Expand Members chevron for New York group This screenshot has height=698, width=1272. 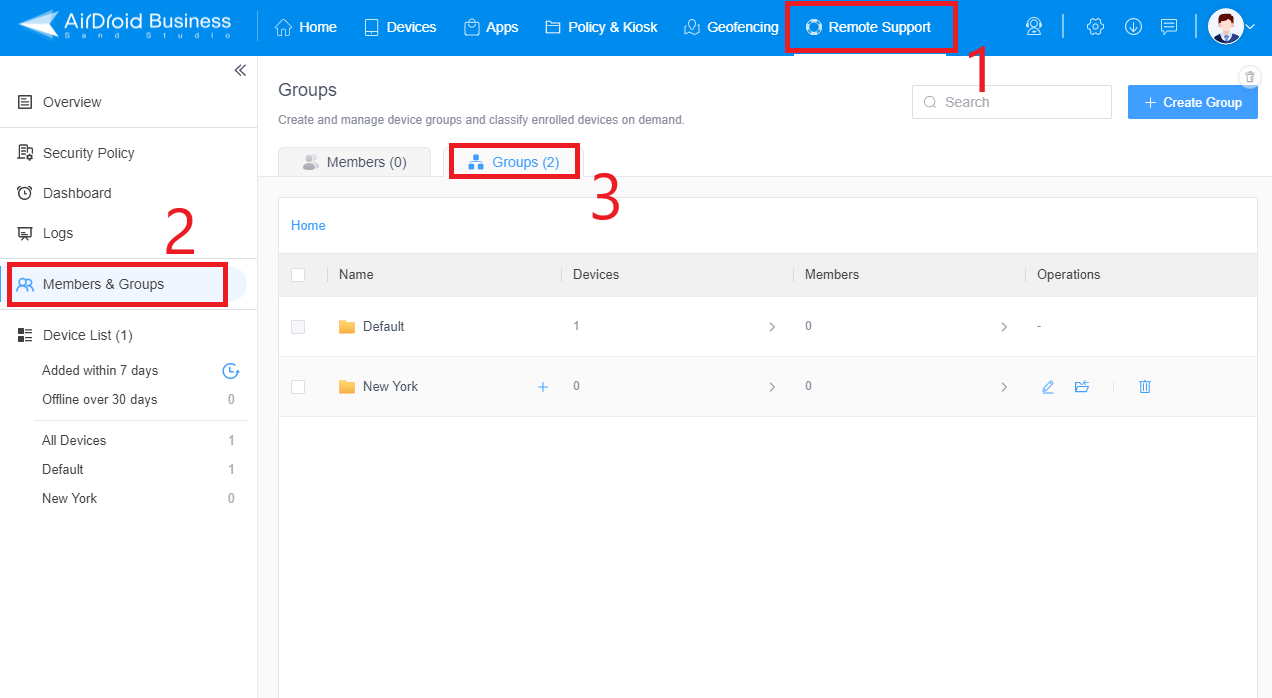click(x=1004, y=387)
